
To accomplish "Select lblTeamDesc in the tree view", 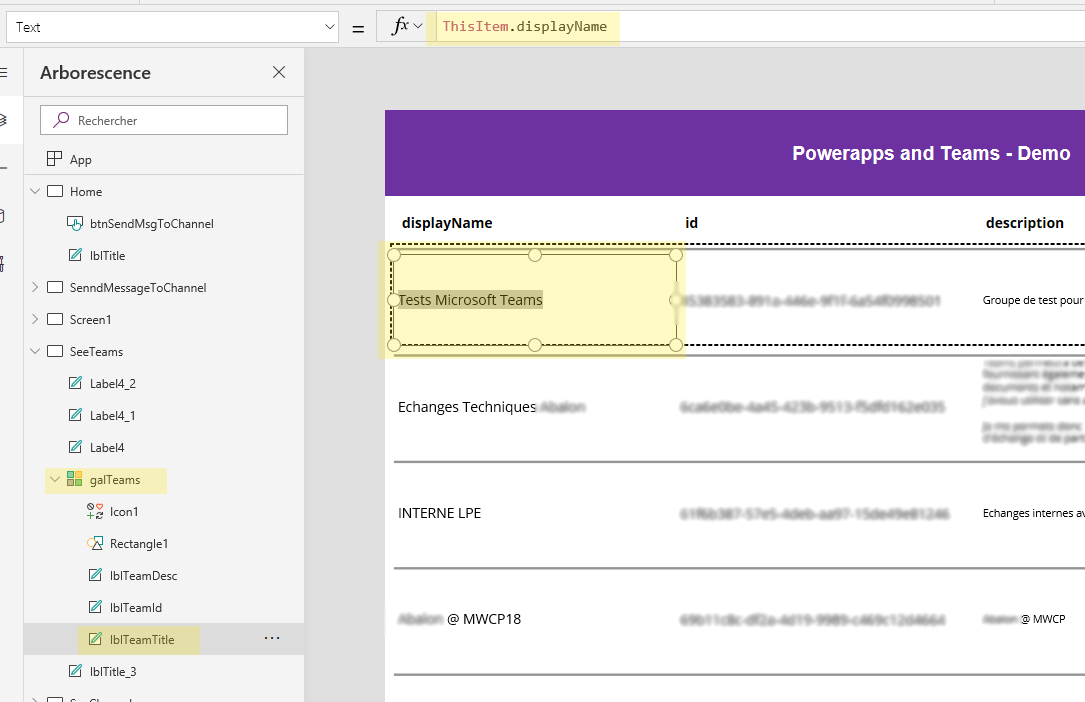I will (x=143, y=575).
